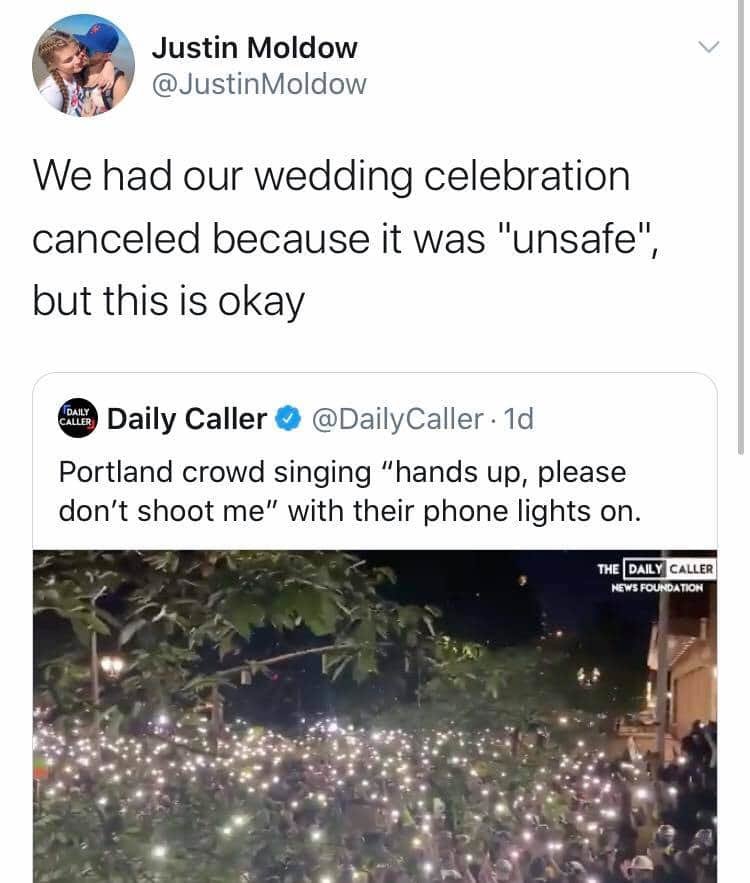Viewport: 750px width, 883px height.
Task: Click the street lamp in the video
Action: 112,667
